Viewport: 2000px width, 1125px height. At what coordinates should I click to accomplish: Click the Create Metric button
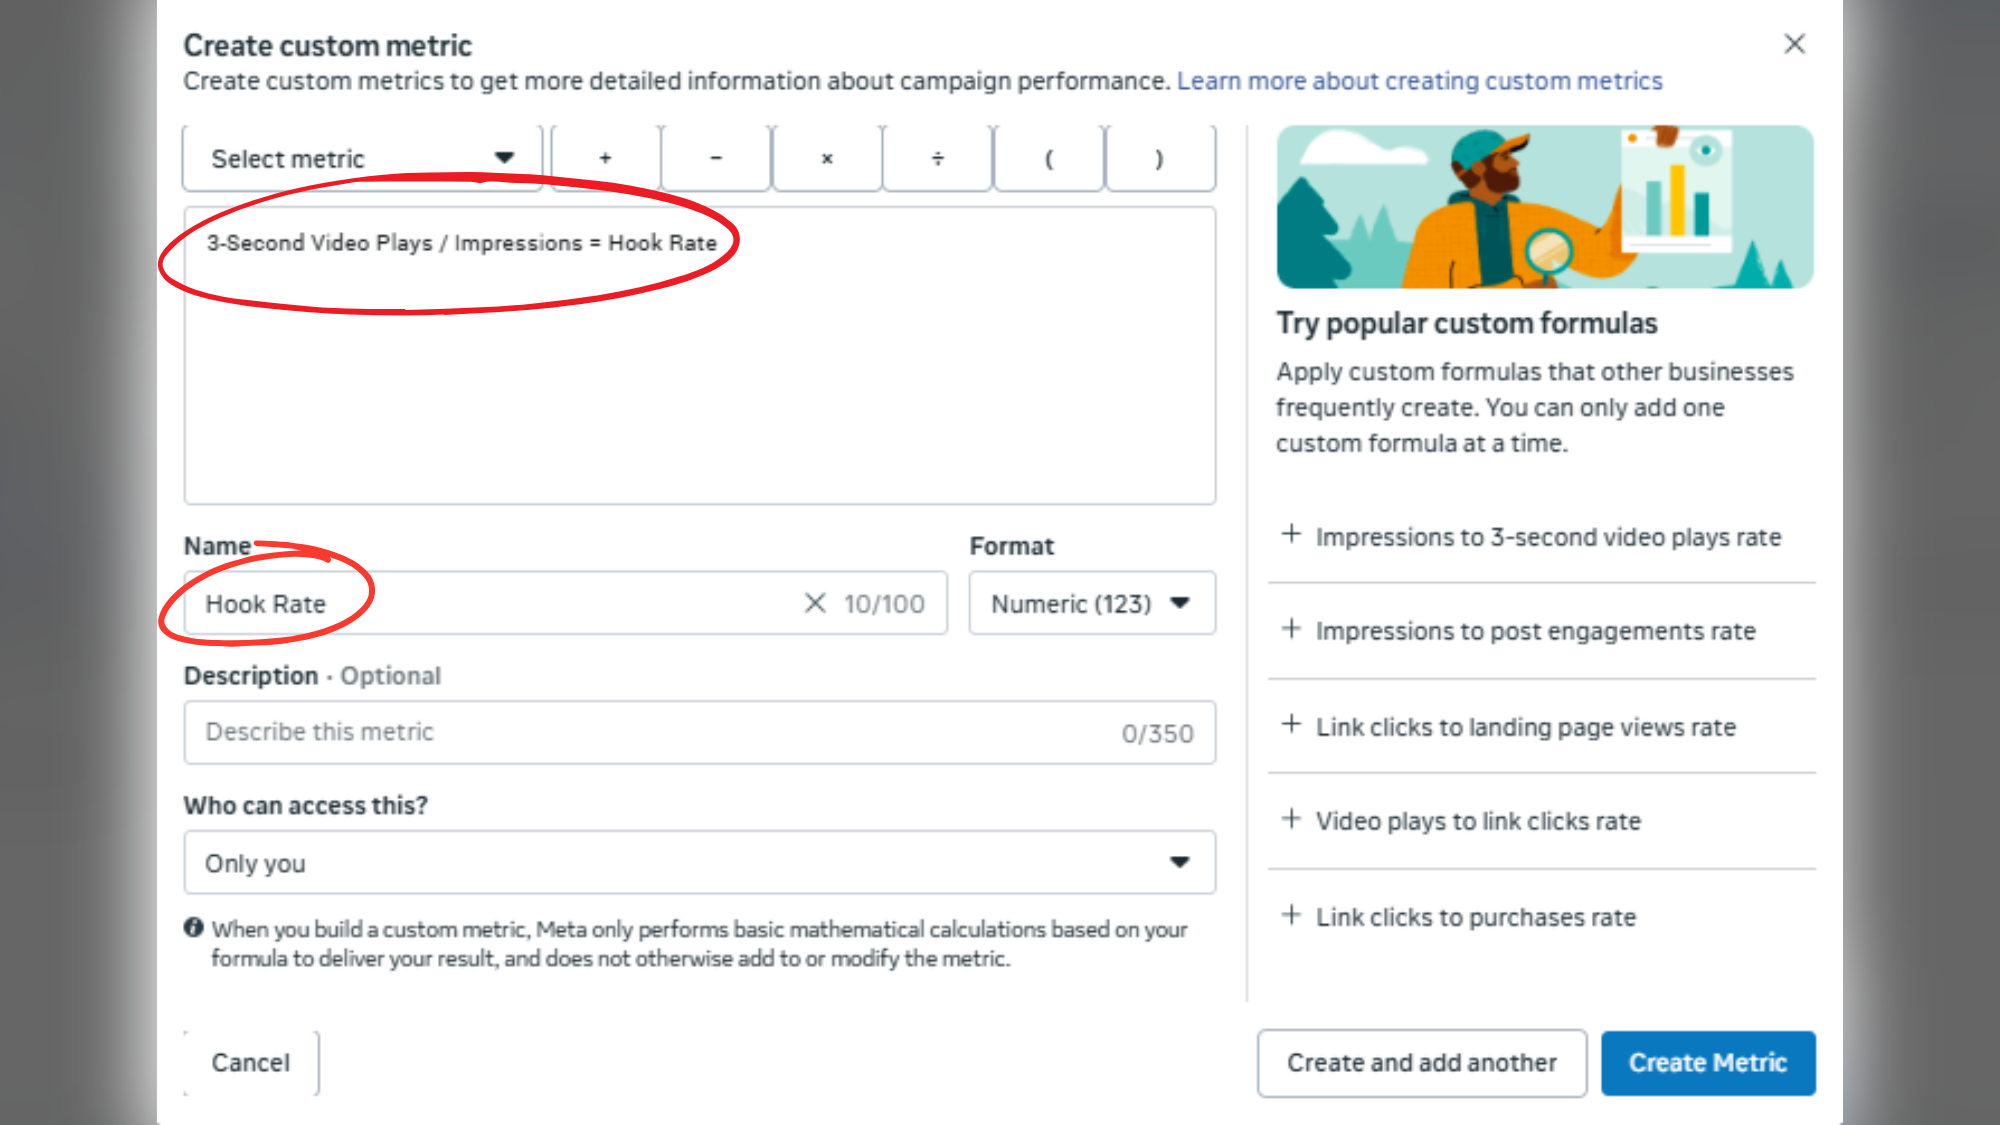click(1707, 1062)
